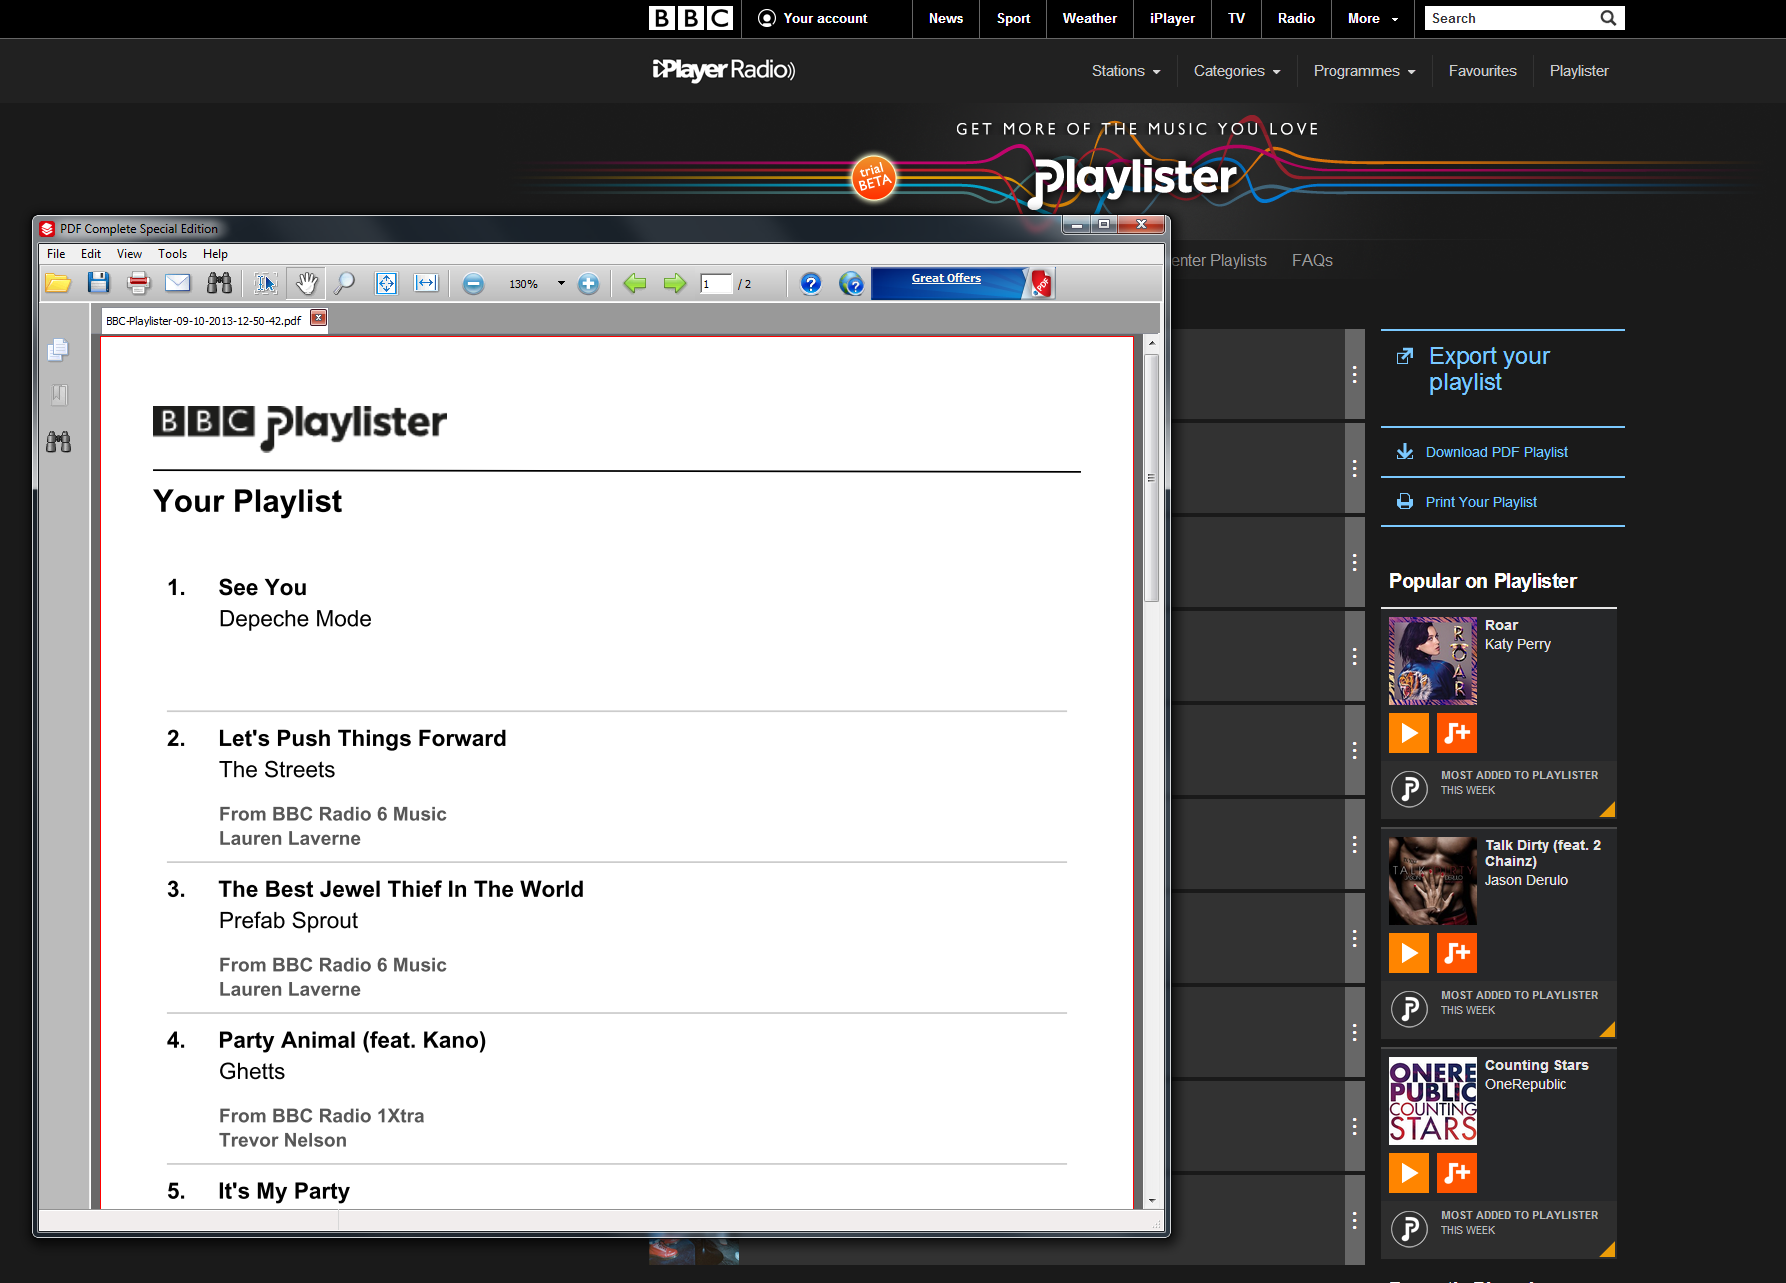Email the PDF via envelope icon
Viewport: 1786px width, 1283px height.
click(178, 284)
